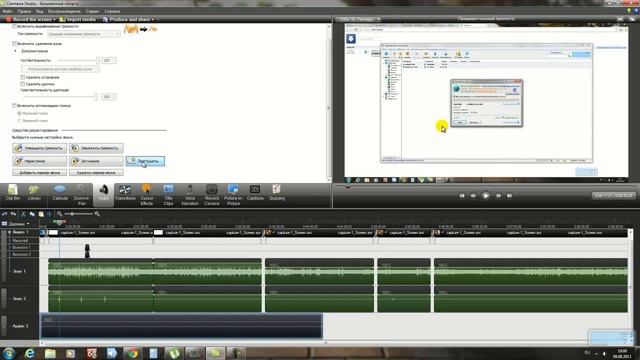Click the Import media button
This screenshot has width=640, height=360.
78,19
